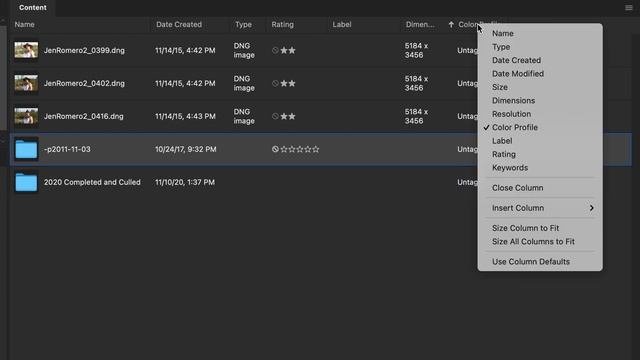
Task: Click the reject icon for JenRomero2_0402.dng
Action: click(275, 83)
